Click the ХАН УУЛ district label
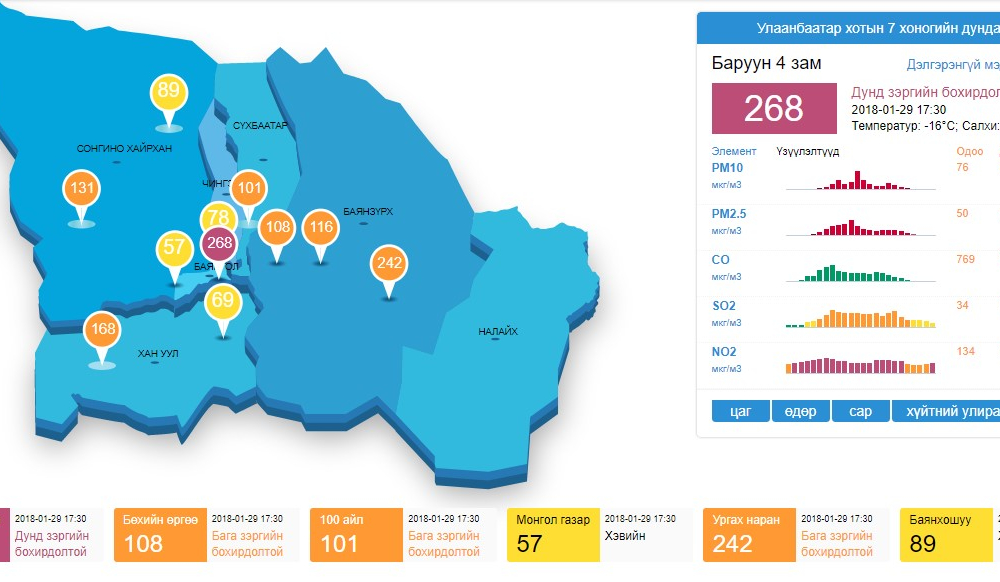This screenshot has width=1000, height=582. tap(158, 353)
